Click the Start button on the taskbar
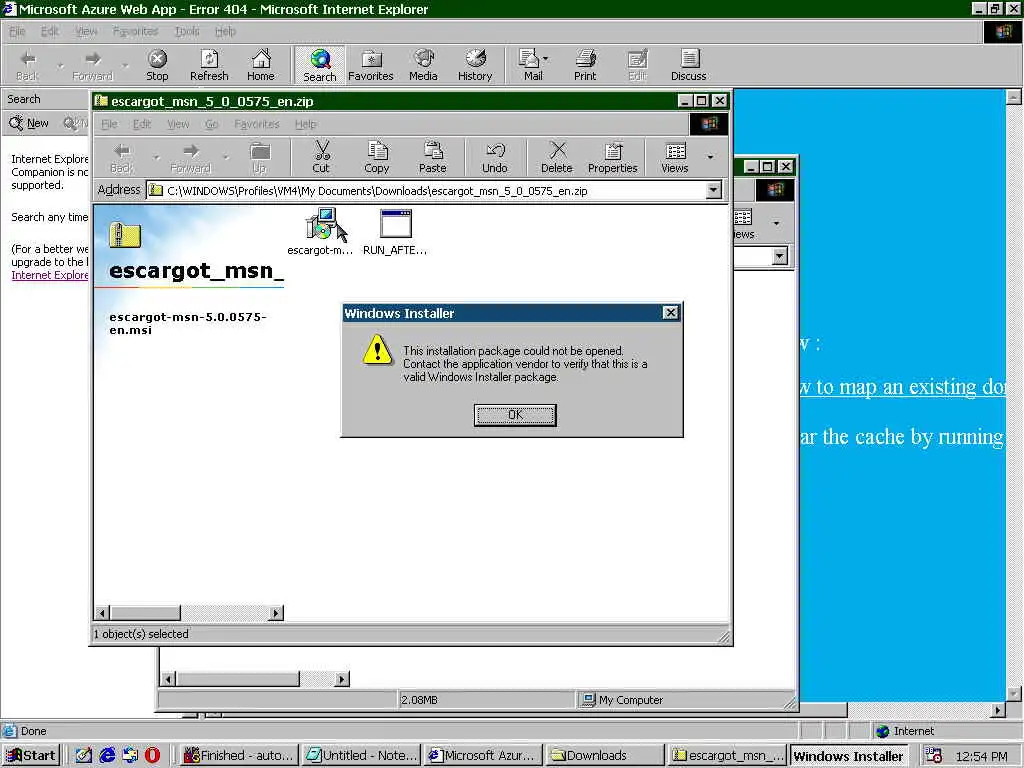Image resolution: width=1024 pixels, height=768 pixels. pos(31,756)
